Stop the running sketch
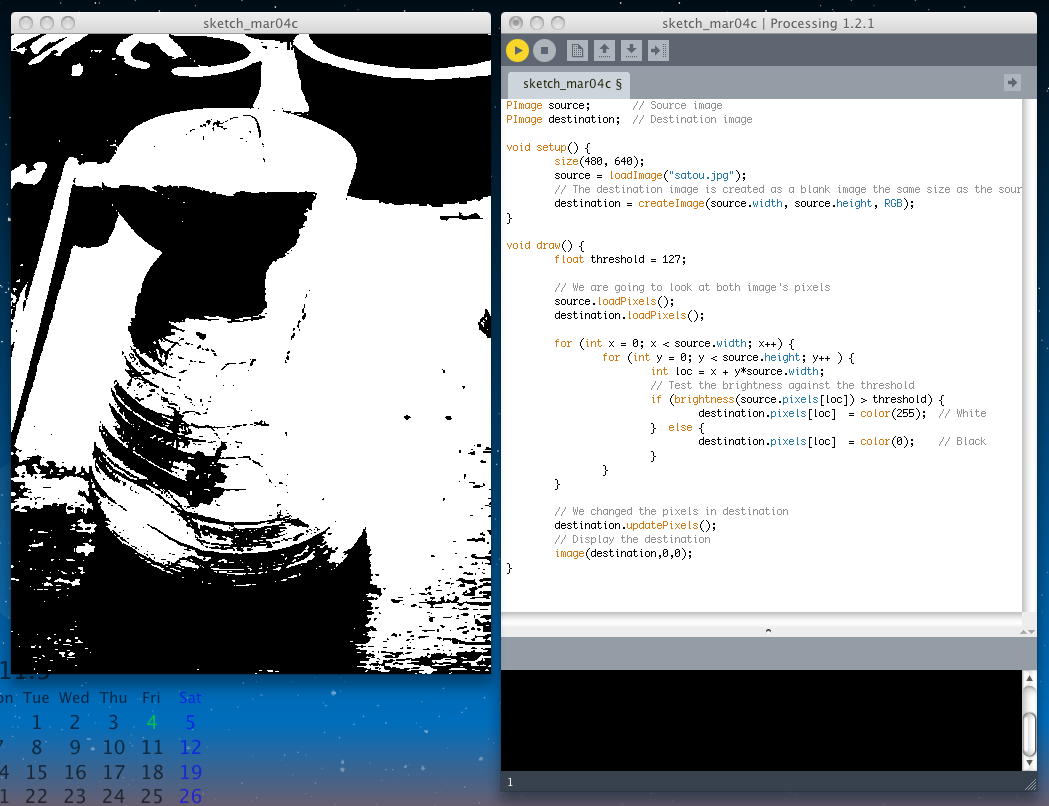This screenshot has height=806, width=1049. click(544, 50)
